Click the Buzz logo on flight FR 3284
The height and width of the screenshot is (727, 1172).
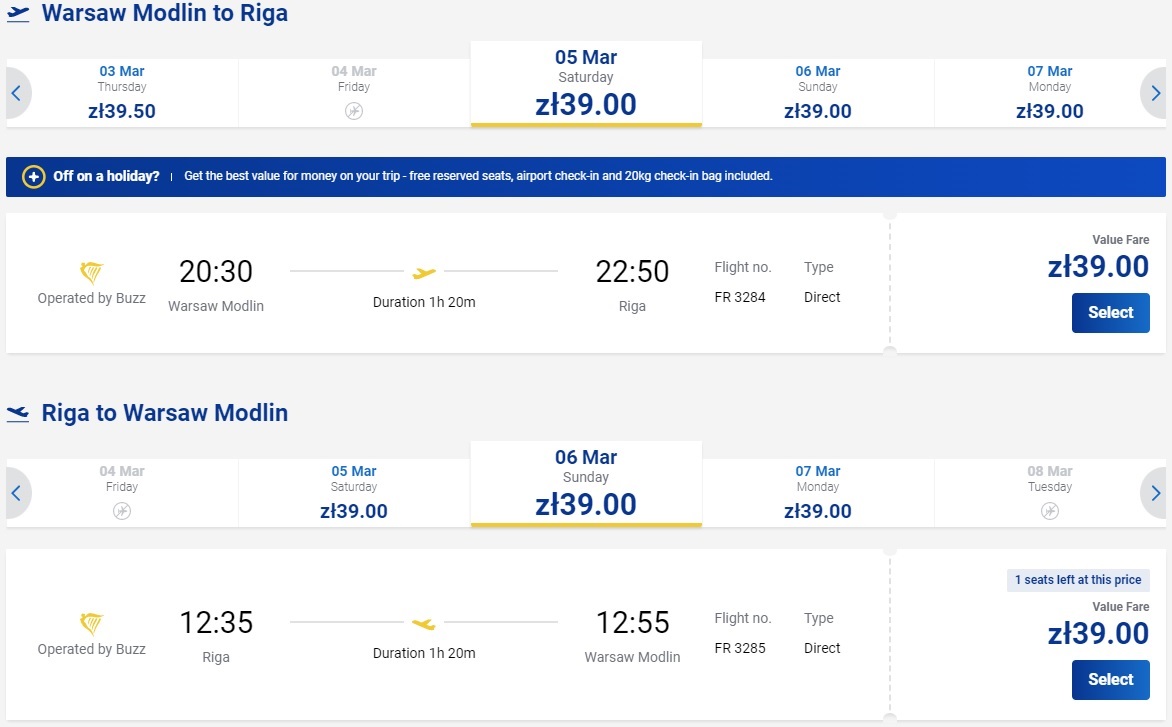[x=91, y=272]
